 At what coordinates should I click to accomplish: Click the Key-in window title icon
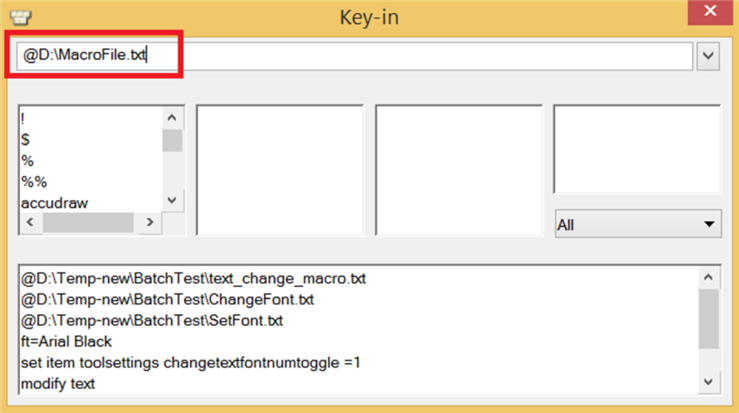pos(20,17)
